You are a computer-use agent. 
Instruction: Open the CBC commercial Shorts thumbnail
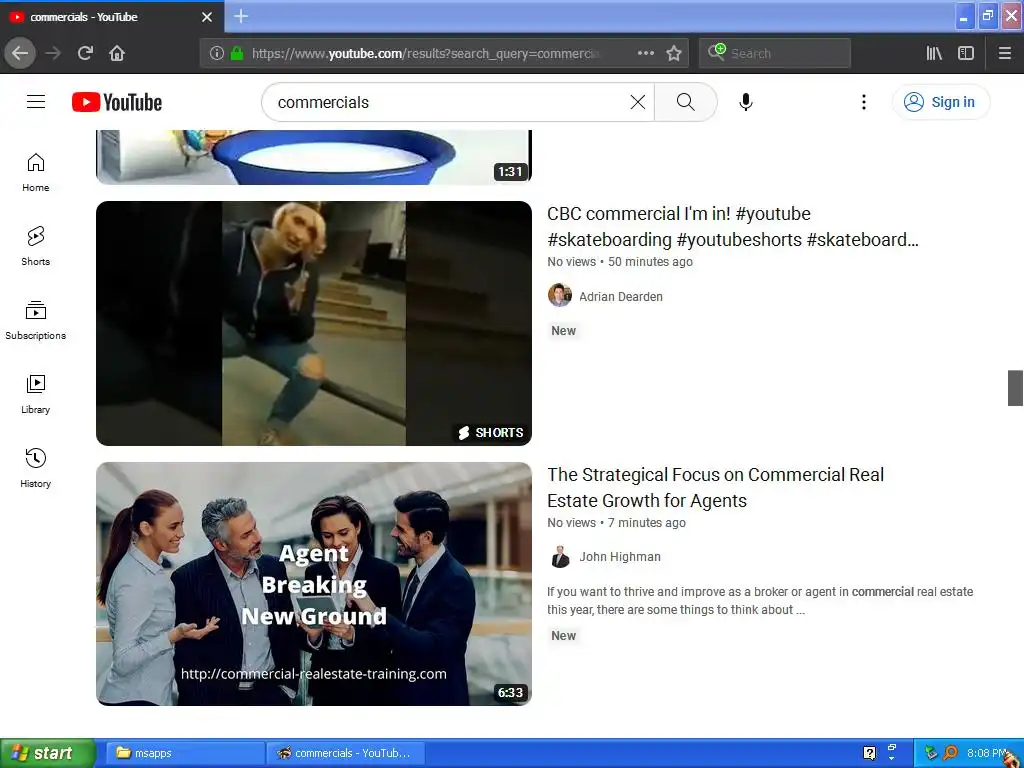(x=314, y=323)
